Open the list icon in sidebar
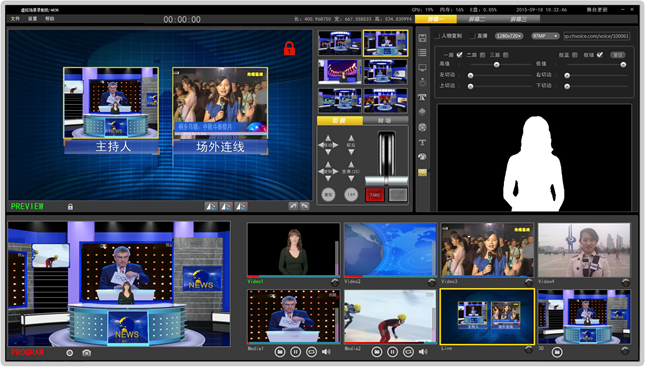The width and height of the screenshot is (645, 367). click(422, 52)
